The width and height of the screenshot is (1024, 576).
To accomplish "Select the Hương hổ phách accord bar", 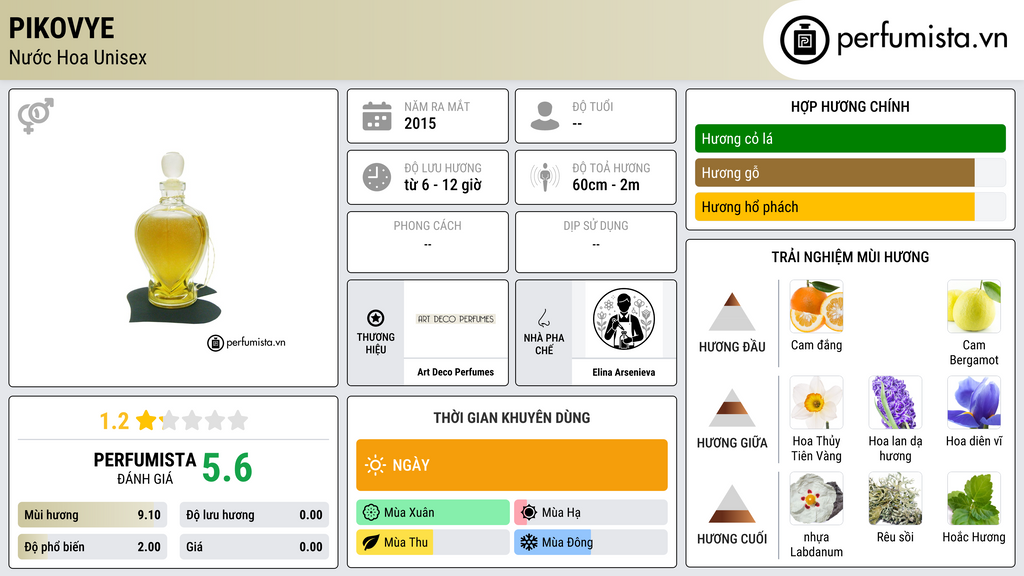I will [x=850, y=206].
